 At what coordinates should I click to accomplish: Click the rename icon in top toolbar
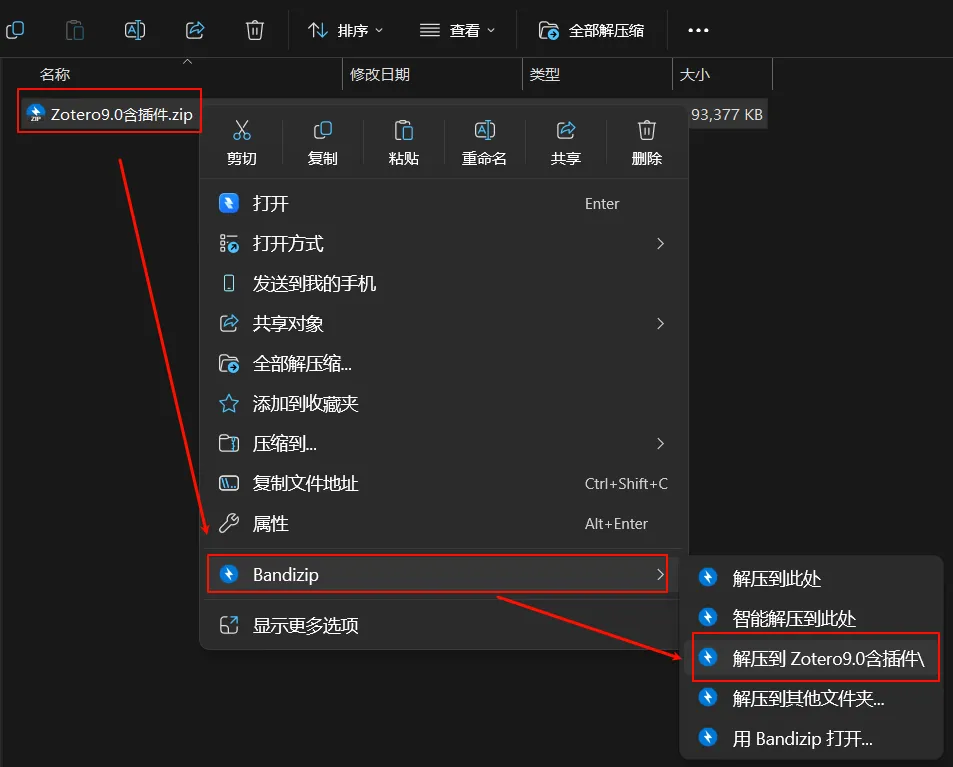pyautogui.click(x=134, y=30)
